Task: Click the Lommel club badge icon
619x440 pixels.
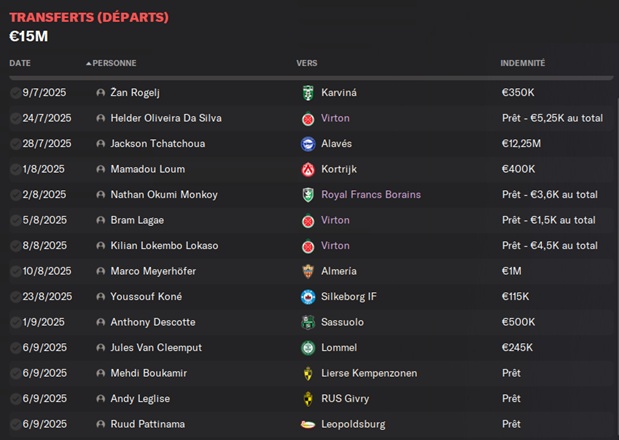Action: click(308, 348)
